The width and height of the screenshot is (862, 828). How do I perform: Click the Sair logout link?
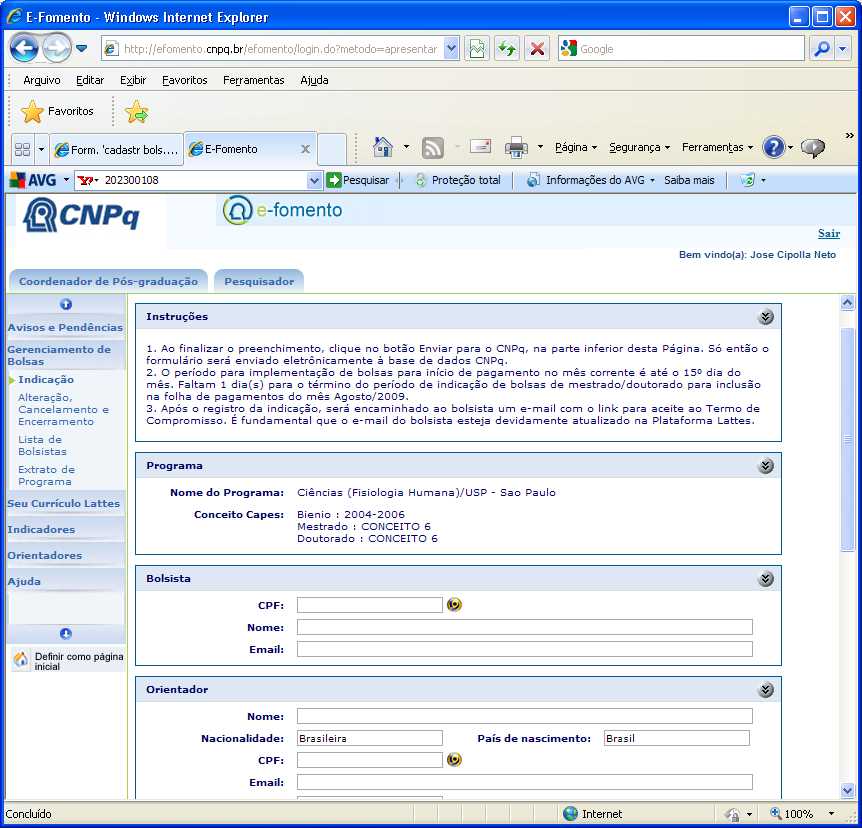pyautogui.click(x=828, y=234)
